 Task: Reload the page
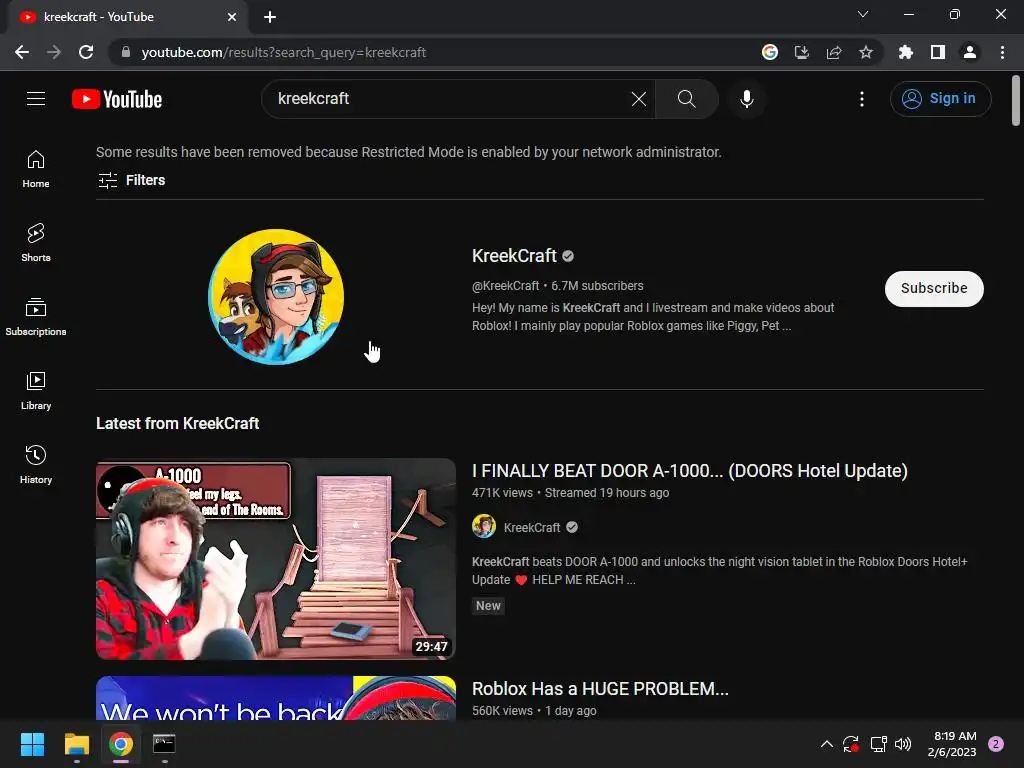(x=86, y=52)
